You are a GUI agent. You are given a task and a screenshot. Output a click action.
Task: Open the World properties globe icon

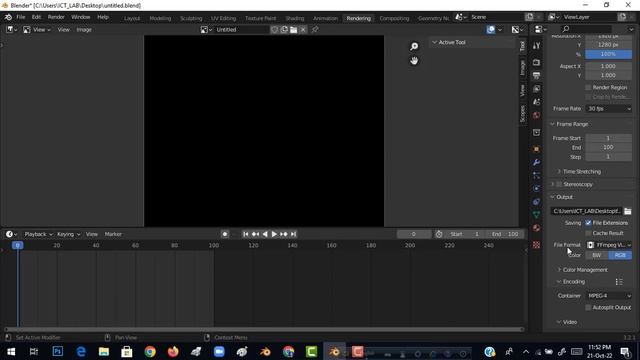pos(536,116)
